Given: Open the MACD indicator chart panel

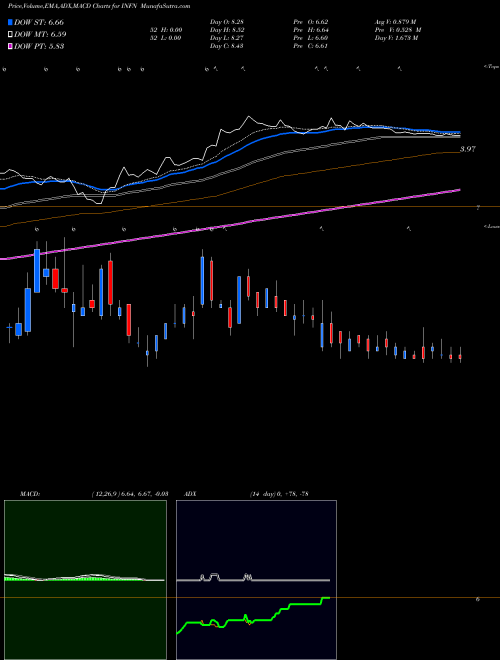Looking at the screenshot, I should coord(85,580).
